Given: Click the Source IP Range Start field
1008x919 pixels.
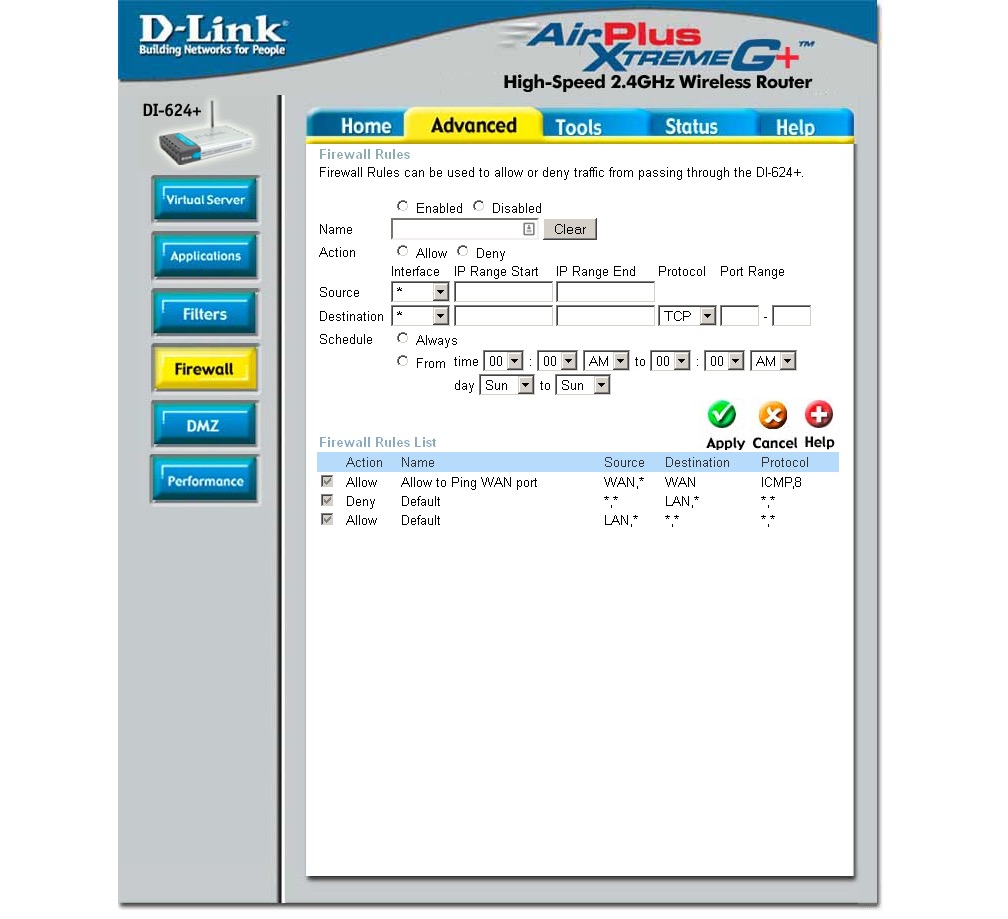Looking at the screenshot, I should pyautogui.click(x=503, y=292).
